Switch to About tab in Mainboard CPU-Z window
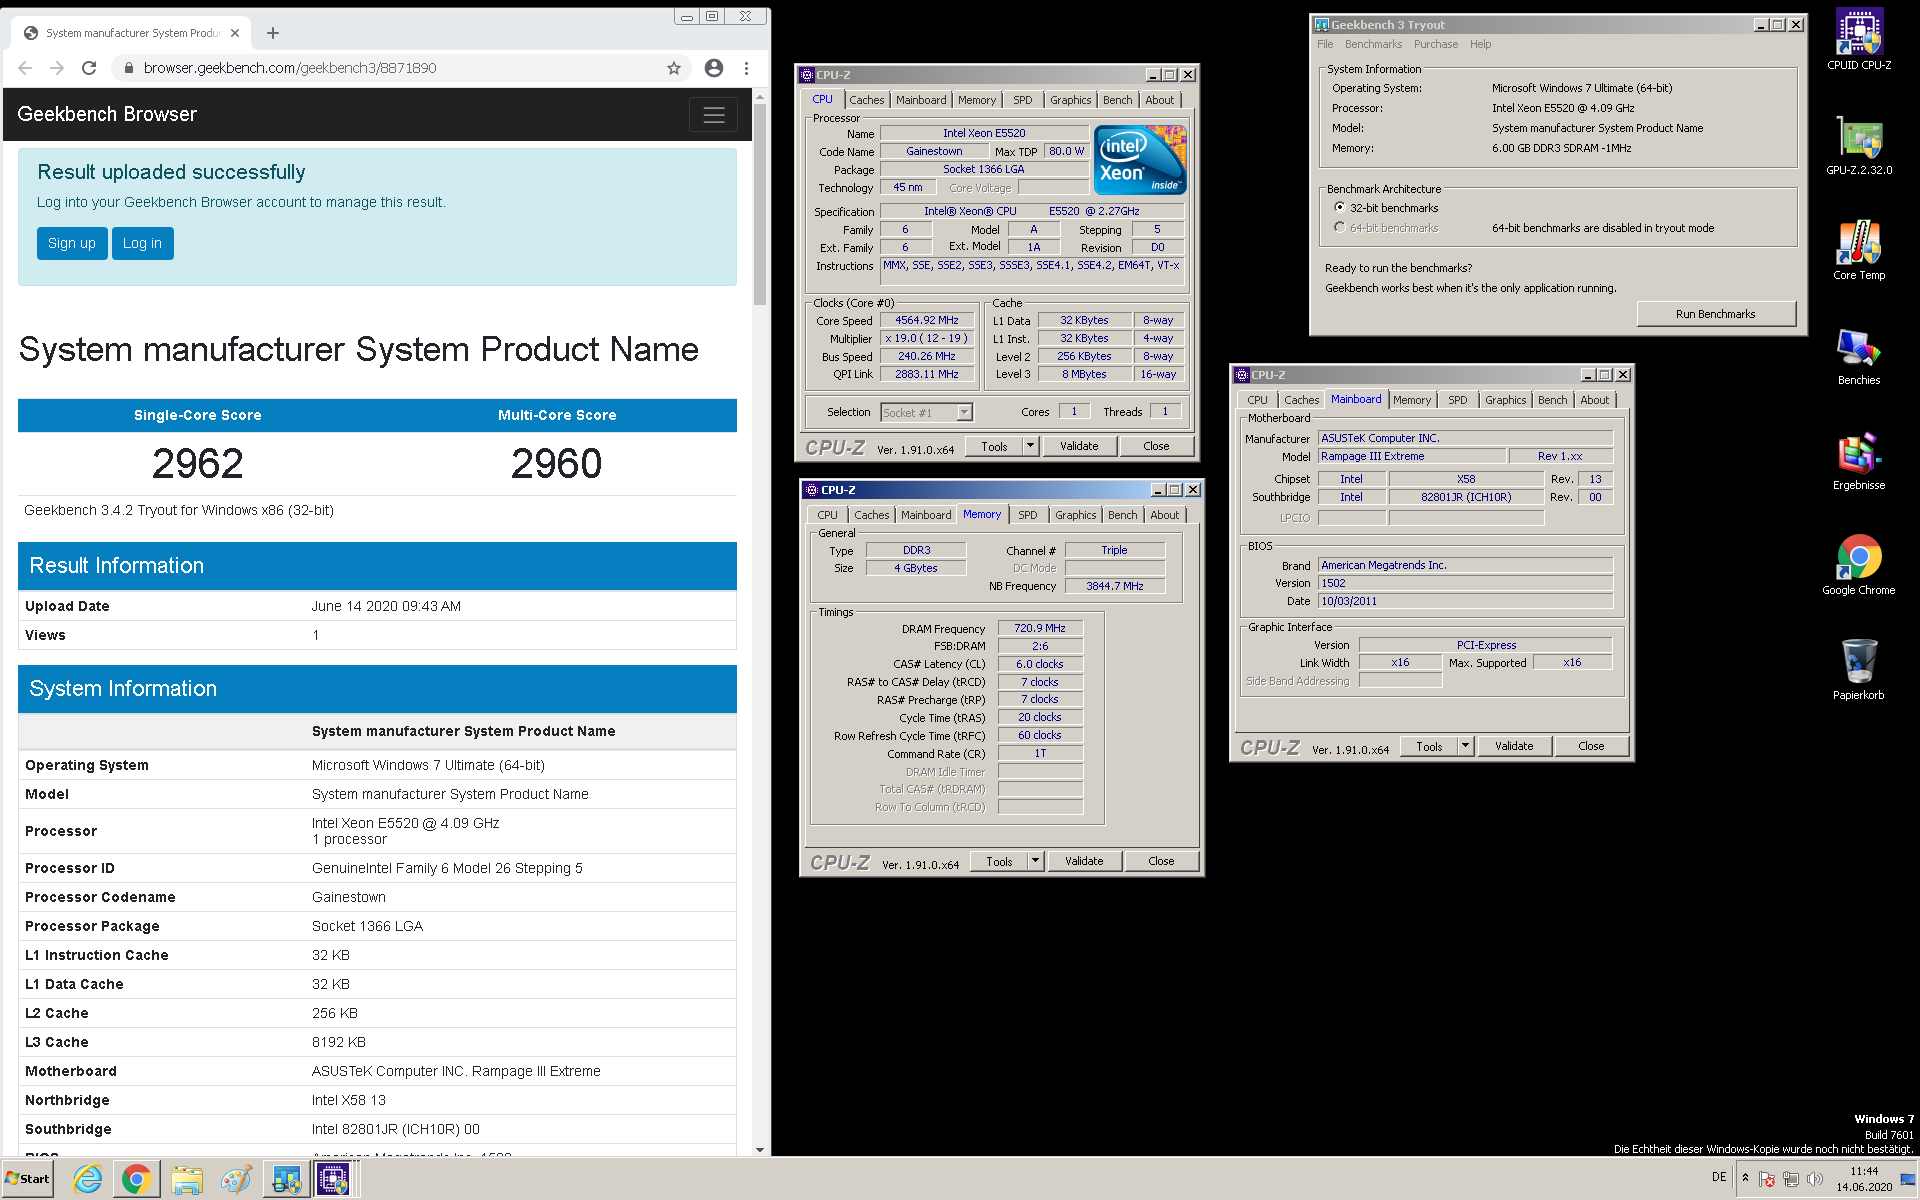 (x=1595, y=400)
